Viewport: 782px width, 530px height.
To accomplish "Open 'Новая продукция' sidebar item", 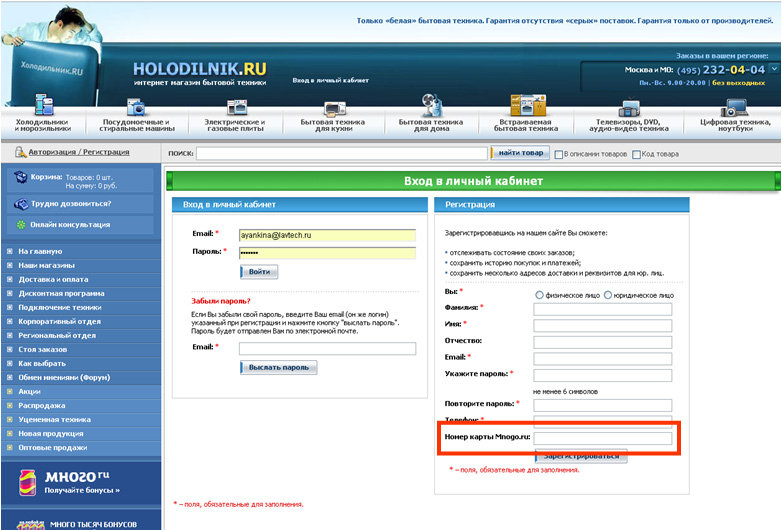I will [x=51, y=433].
